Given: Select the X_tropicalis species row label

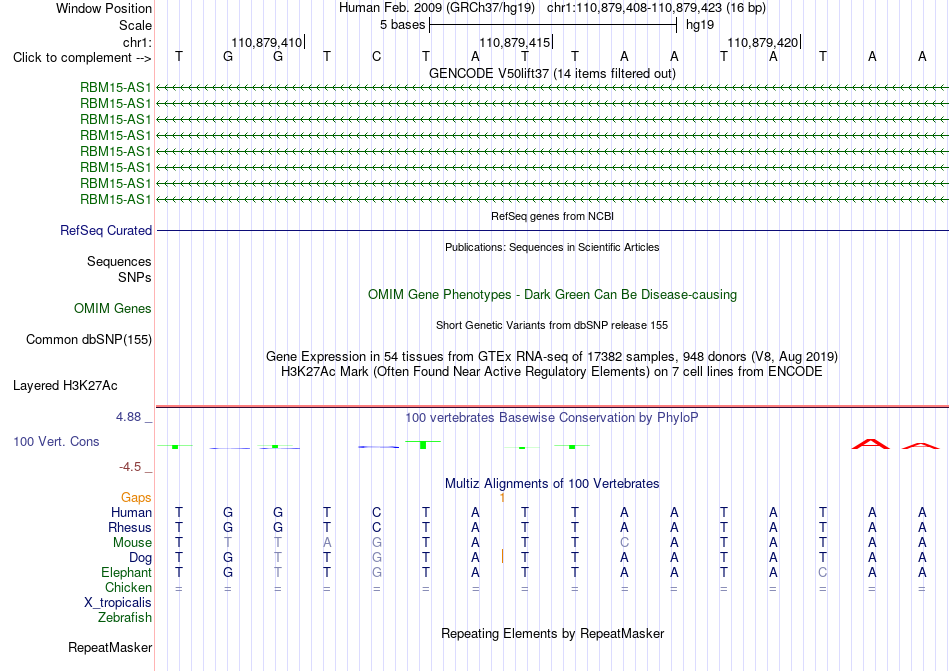Looking at the screenshot, I should (118, 603).
